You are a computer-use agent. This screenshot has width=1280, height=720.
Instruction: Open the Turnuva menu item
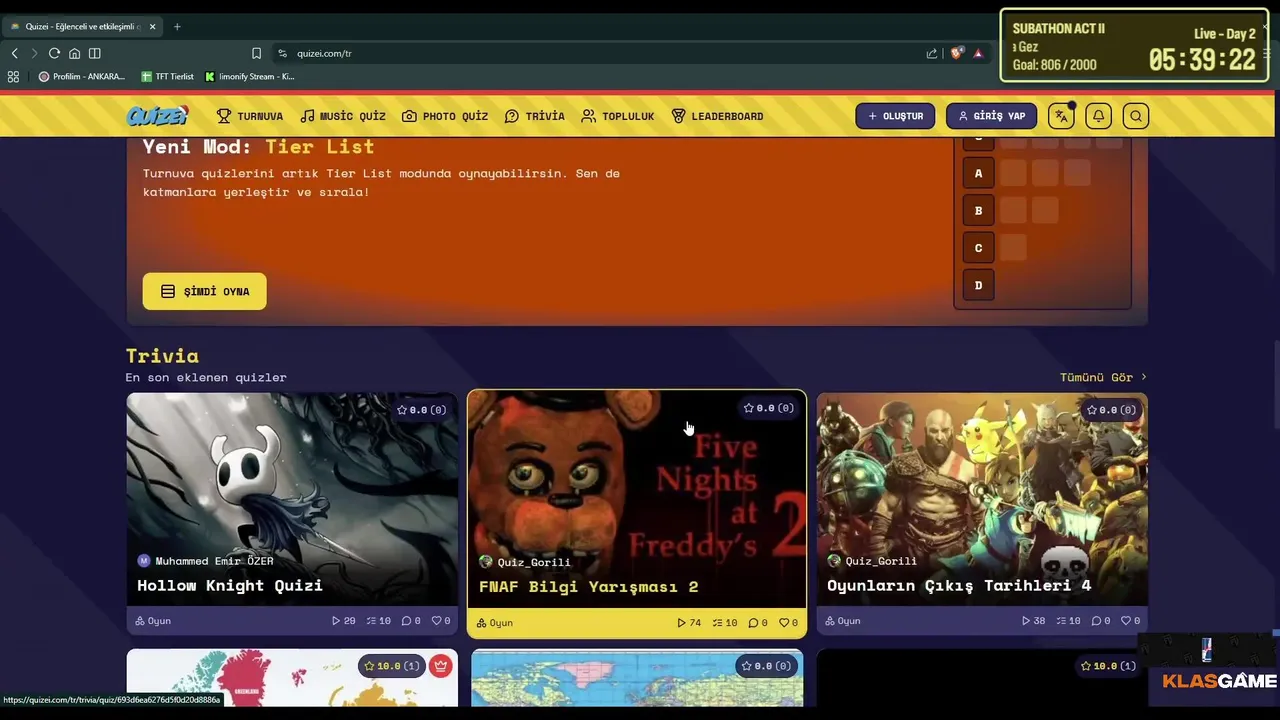[250, 116]
